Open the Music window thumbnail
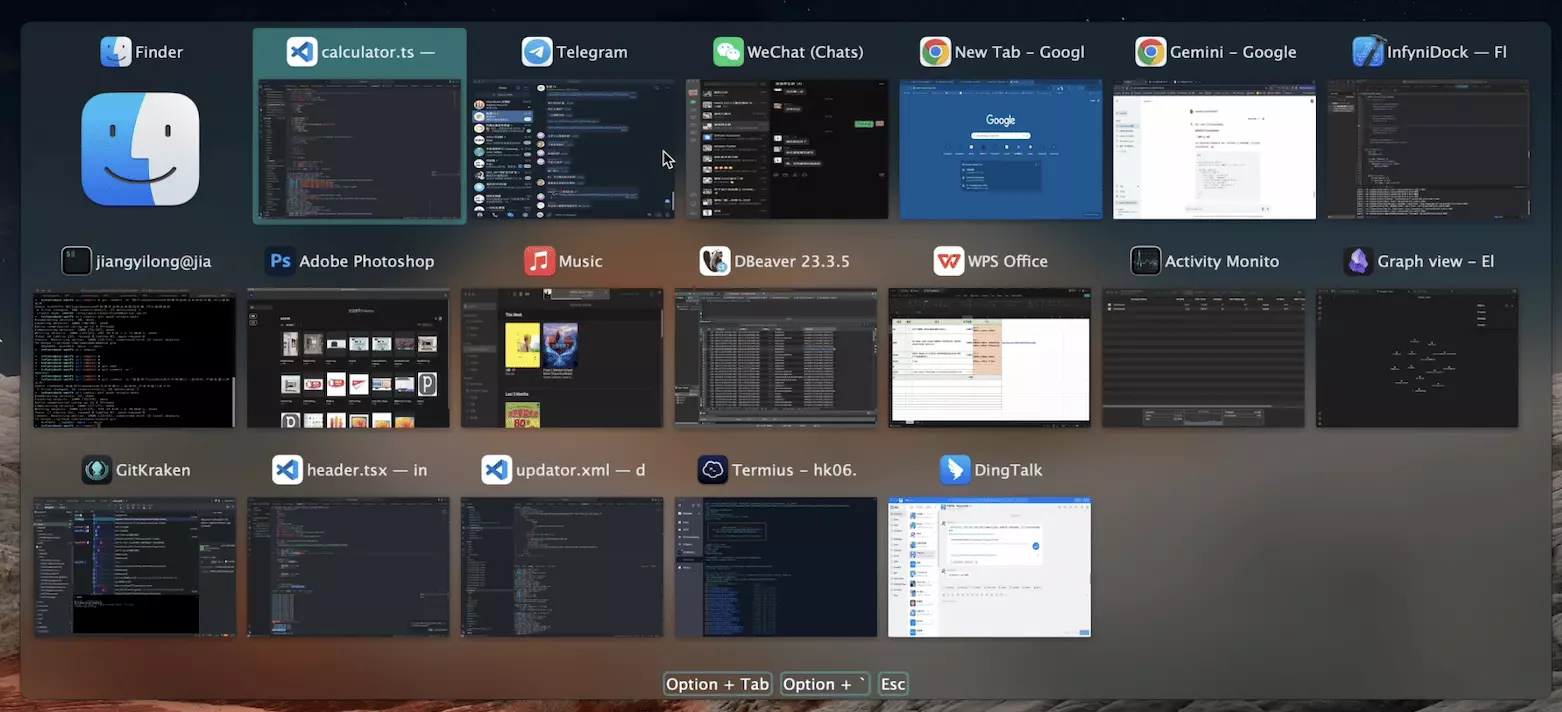Screen dimensions: 1562x712 563,358
